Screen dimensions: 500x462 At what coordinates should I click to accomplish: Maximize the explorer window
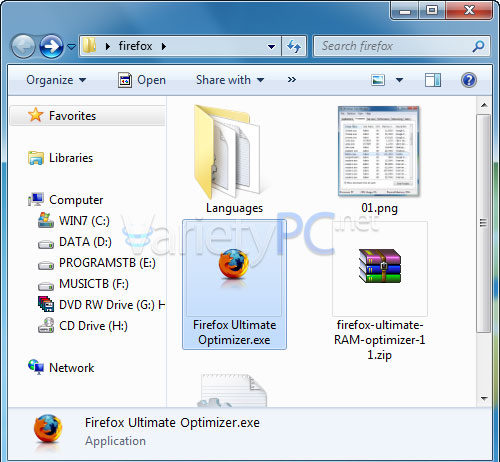tap(432, 11)
